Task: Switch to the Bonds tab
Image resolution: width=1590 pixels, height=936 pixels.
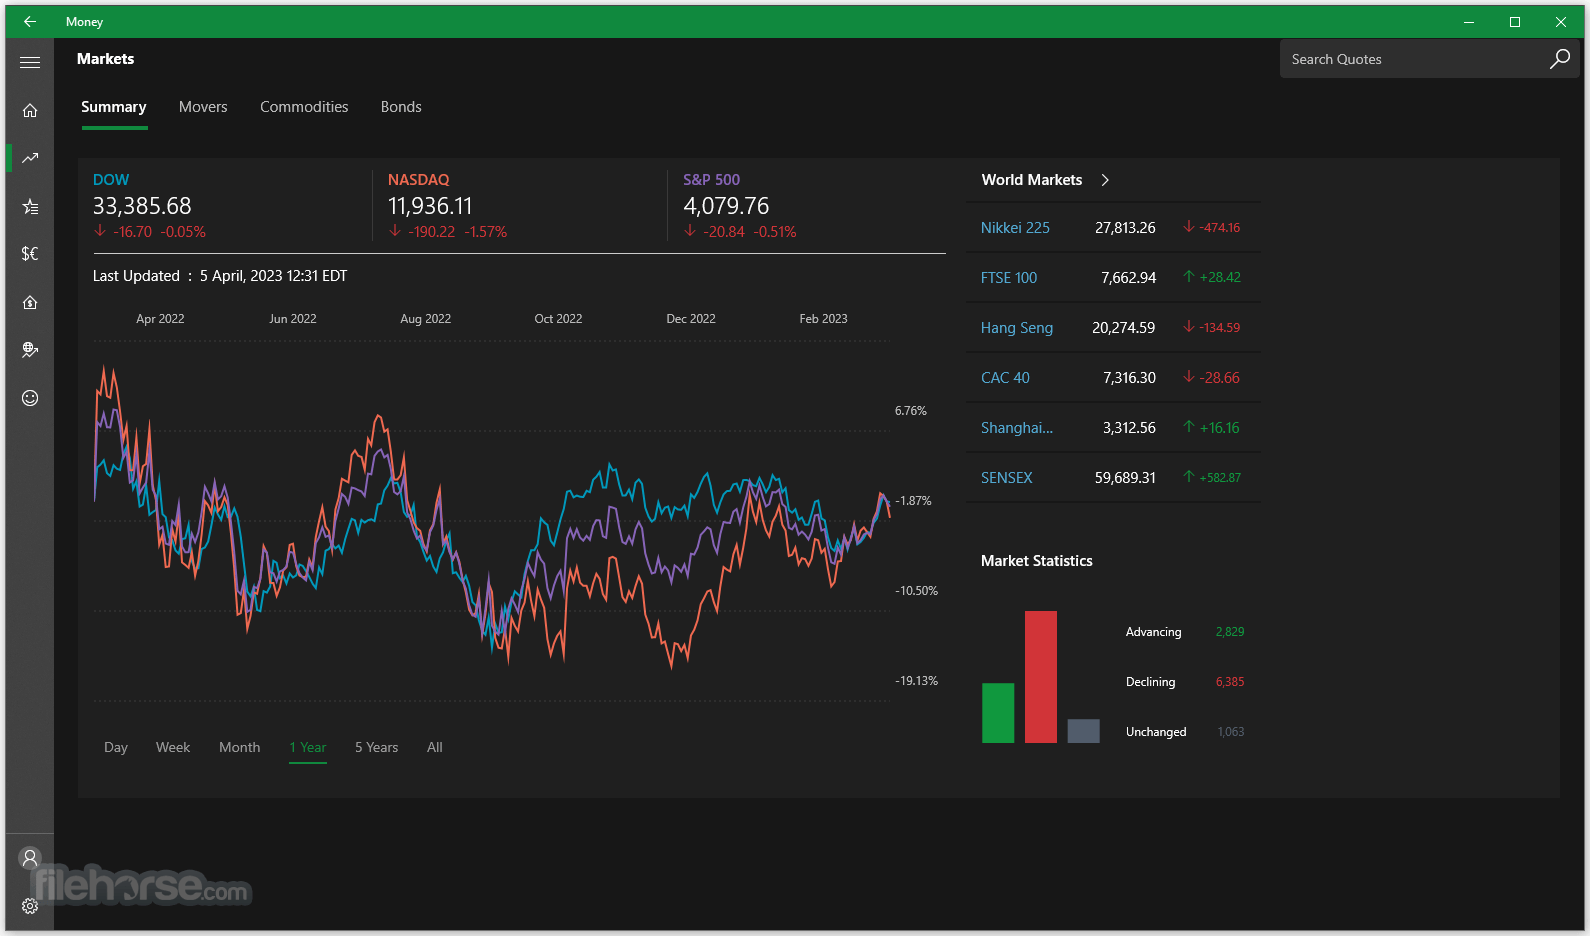Action: pos(401,107)
